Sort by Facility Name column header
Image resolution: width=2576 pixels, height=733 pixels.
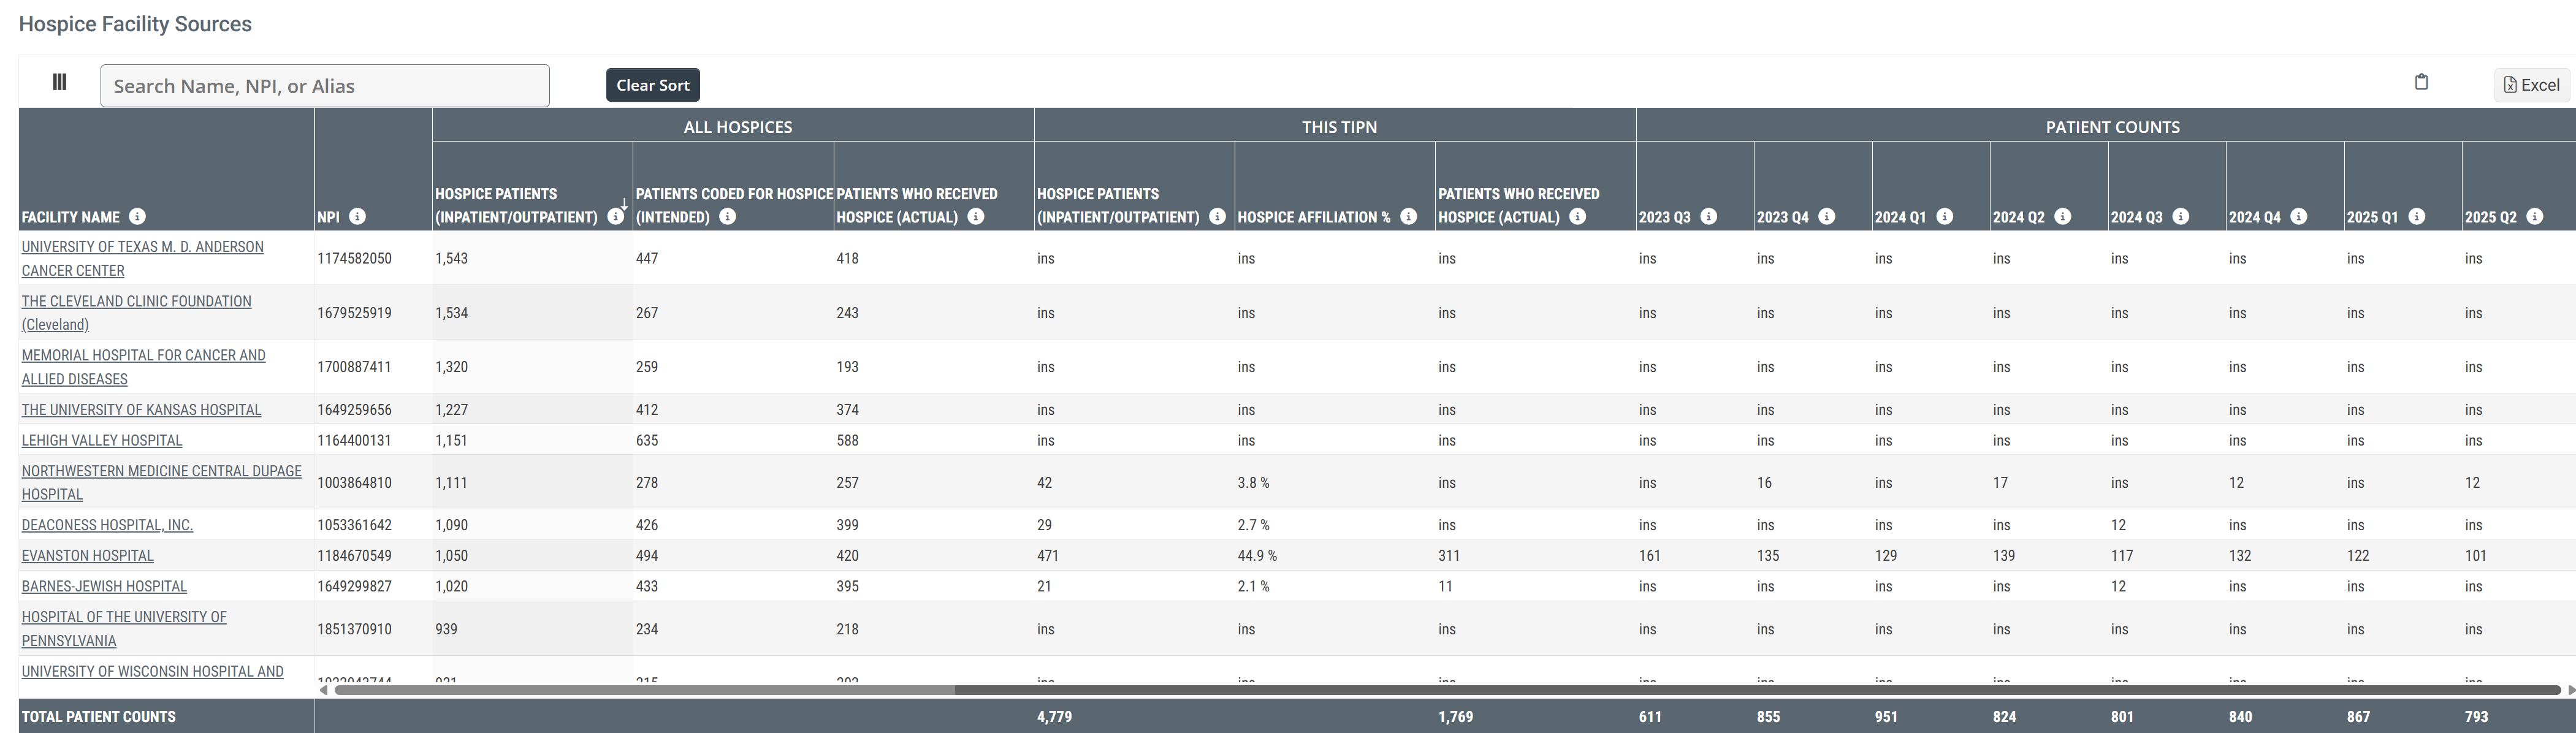[71, 217]
